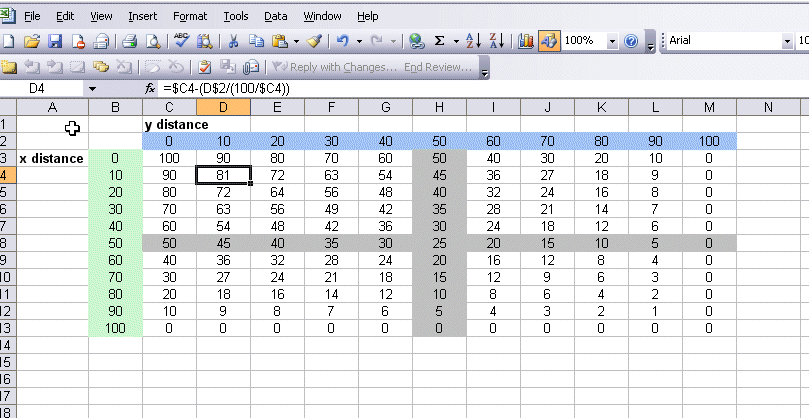Click the Save icon in toolbar
Screen dimensions: 809x418
point(55,41)
